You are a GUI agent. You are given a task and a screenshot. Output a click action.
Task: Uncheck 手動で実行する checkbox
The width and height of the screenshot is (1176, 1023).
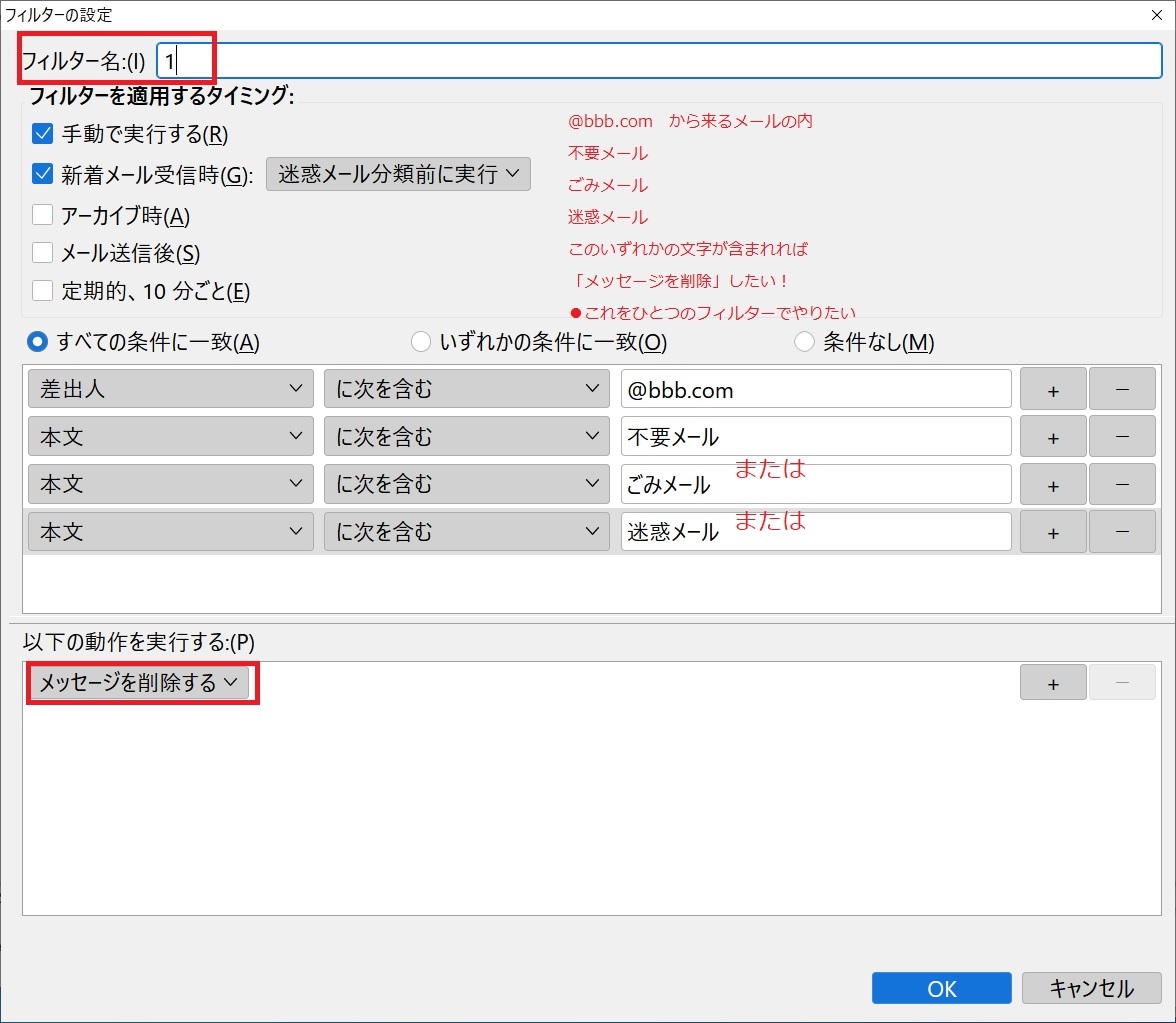click(x=43, y=134)
